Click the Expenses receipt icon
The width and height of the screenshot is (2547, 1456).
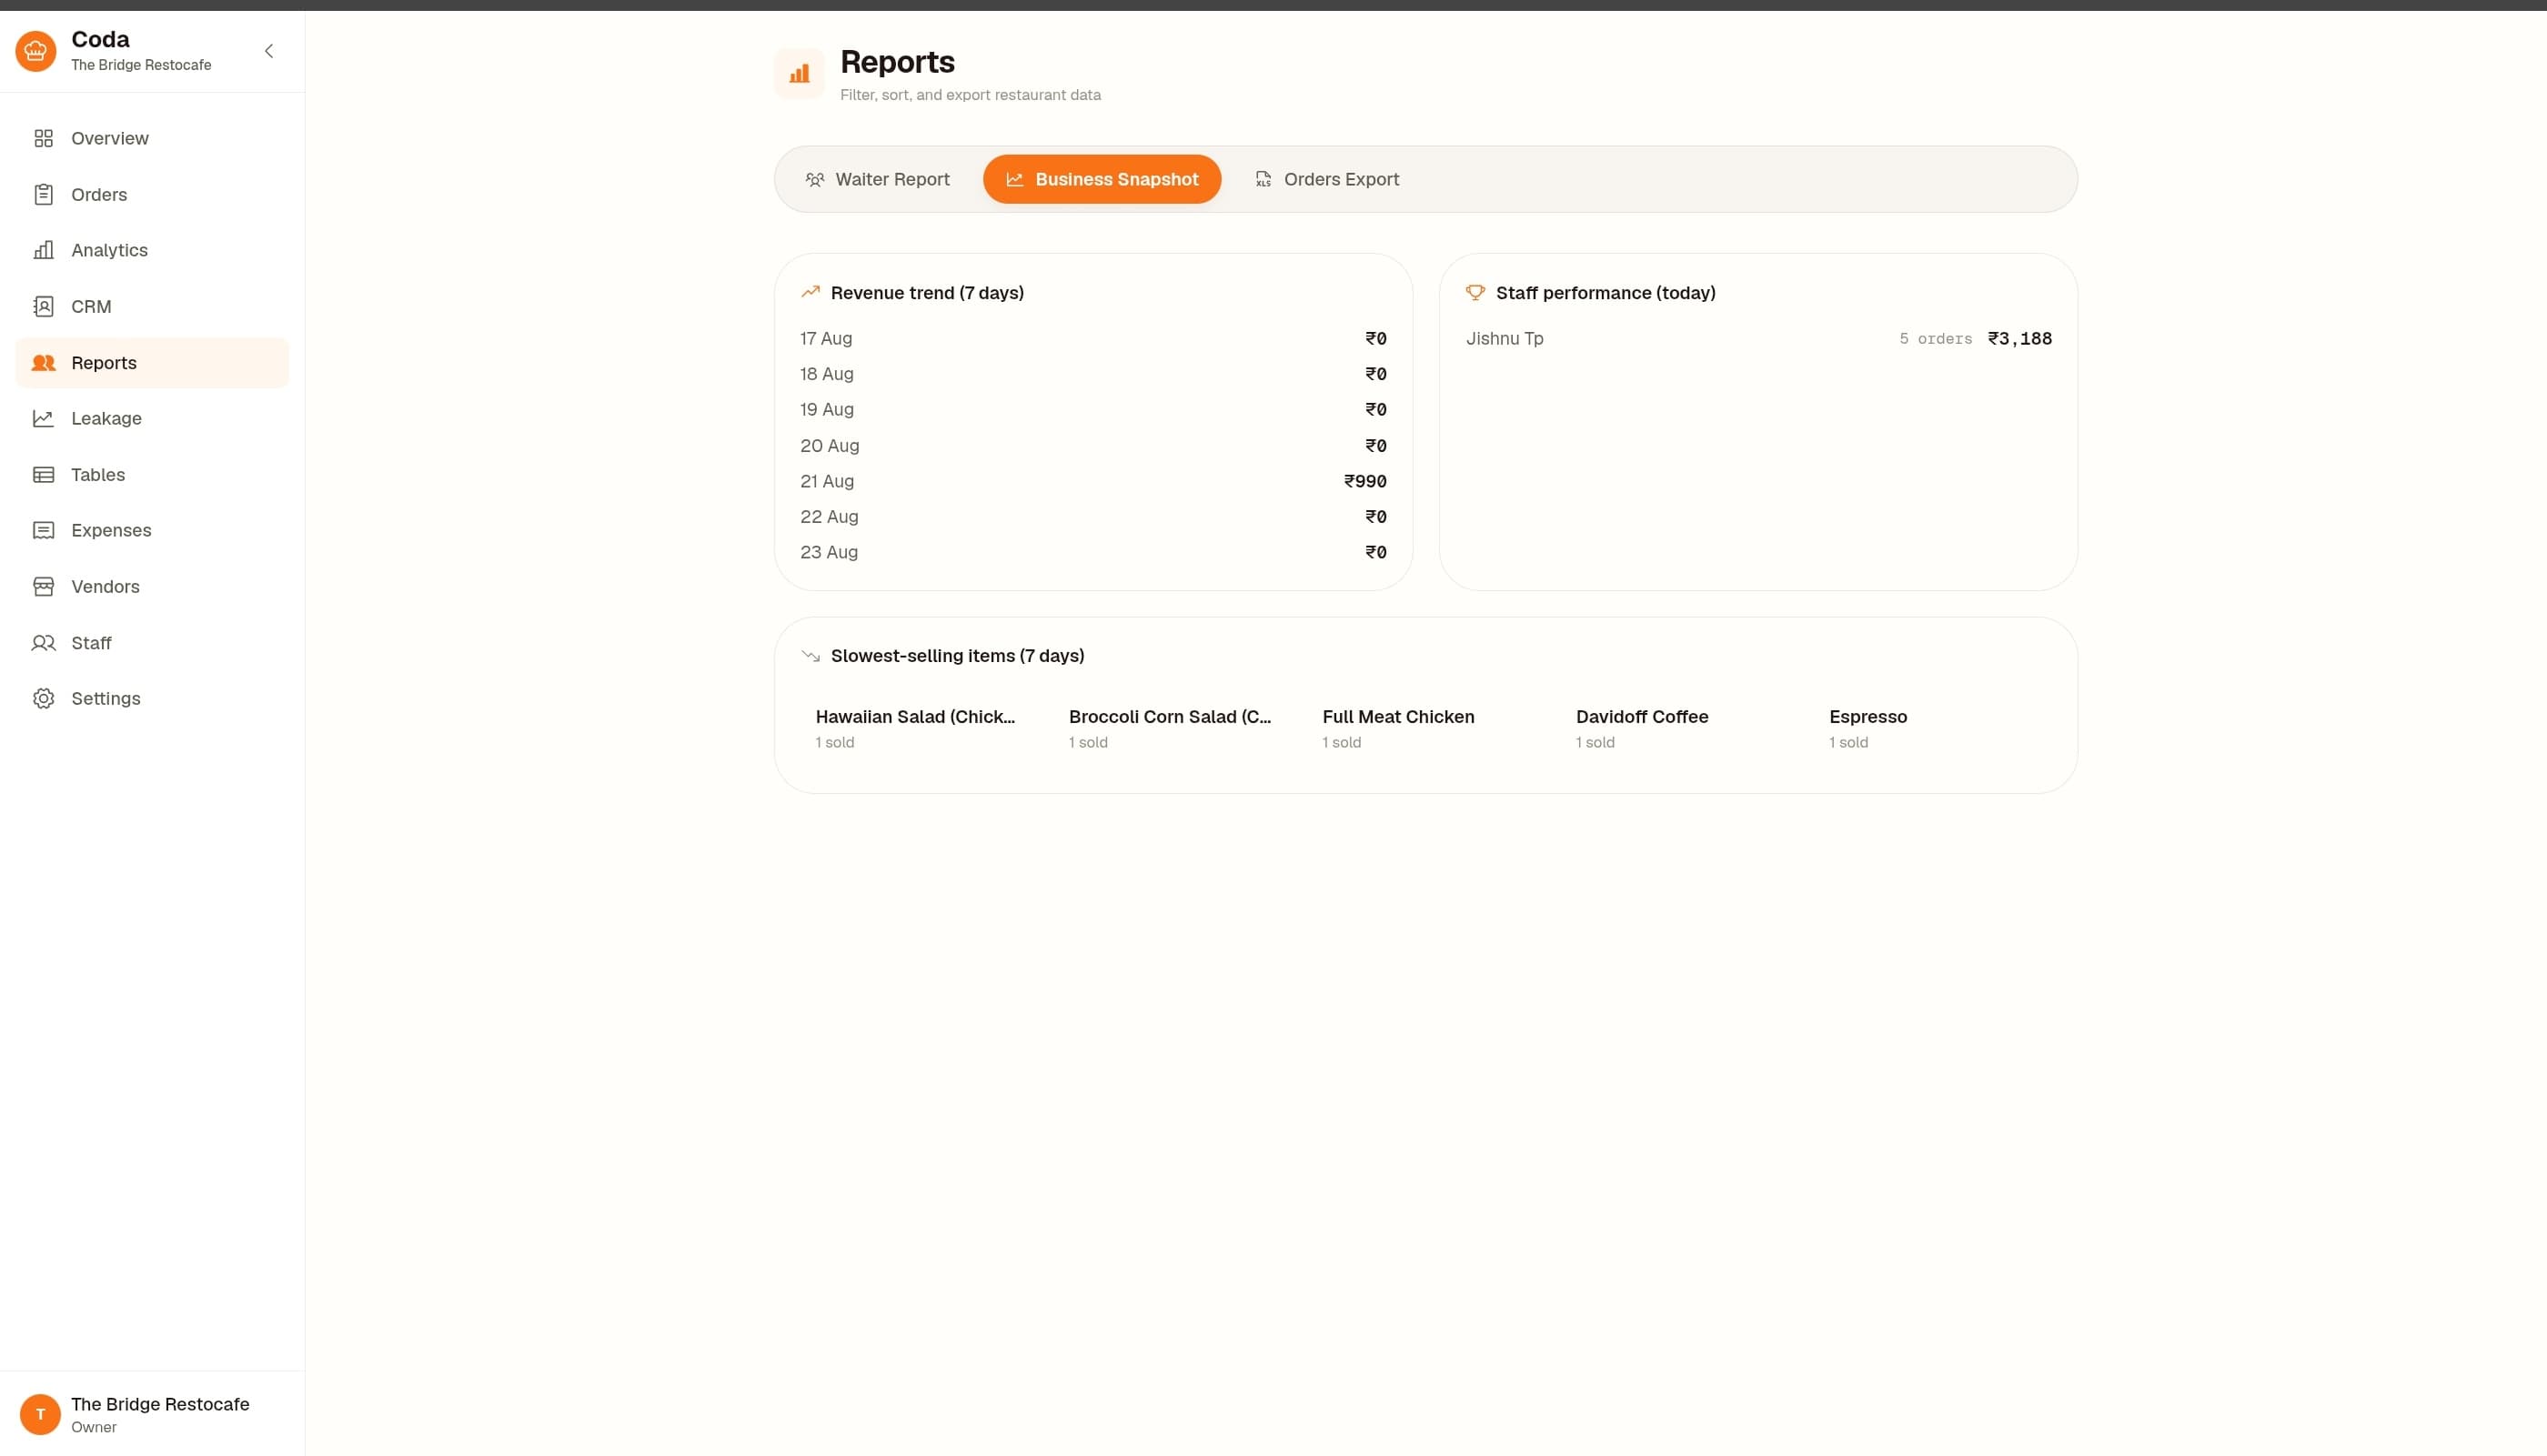click(43, 530)
